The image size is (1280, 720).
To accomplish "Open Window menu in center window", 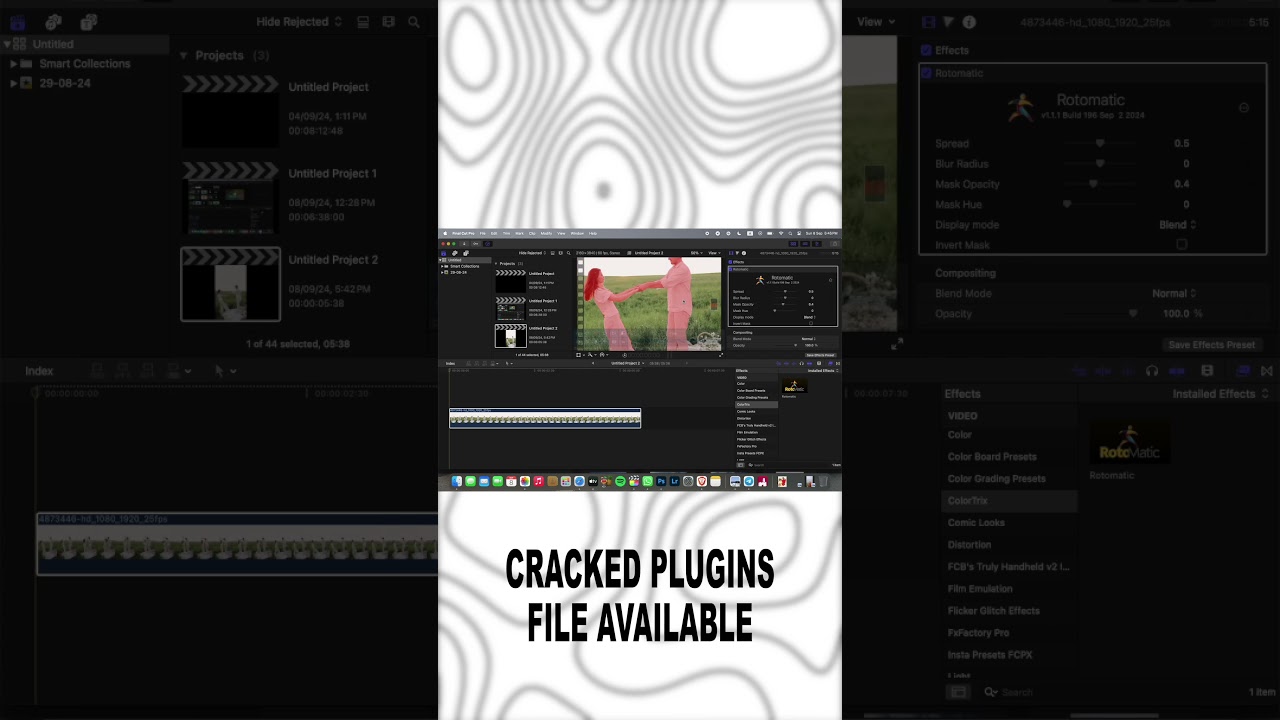I will point(577,233).
